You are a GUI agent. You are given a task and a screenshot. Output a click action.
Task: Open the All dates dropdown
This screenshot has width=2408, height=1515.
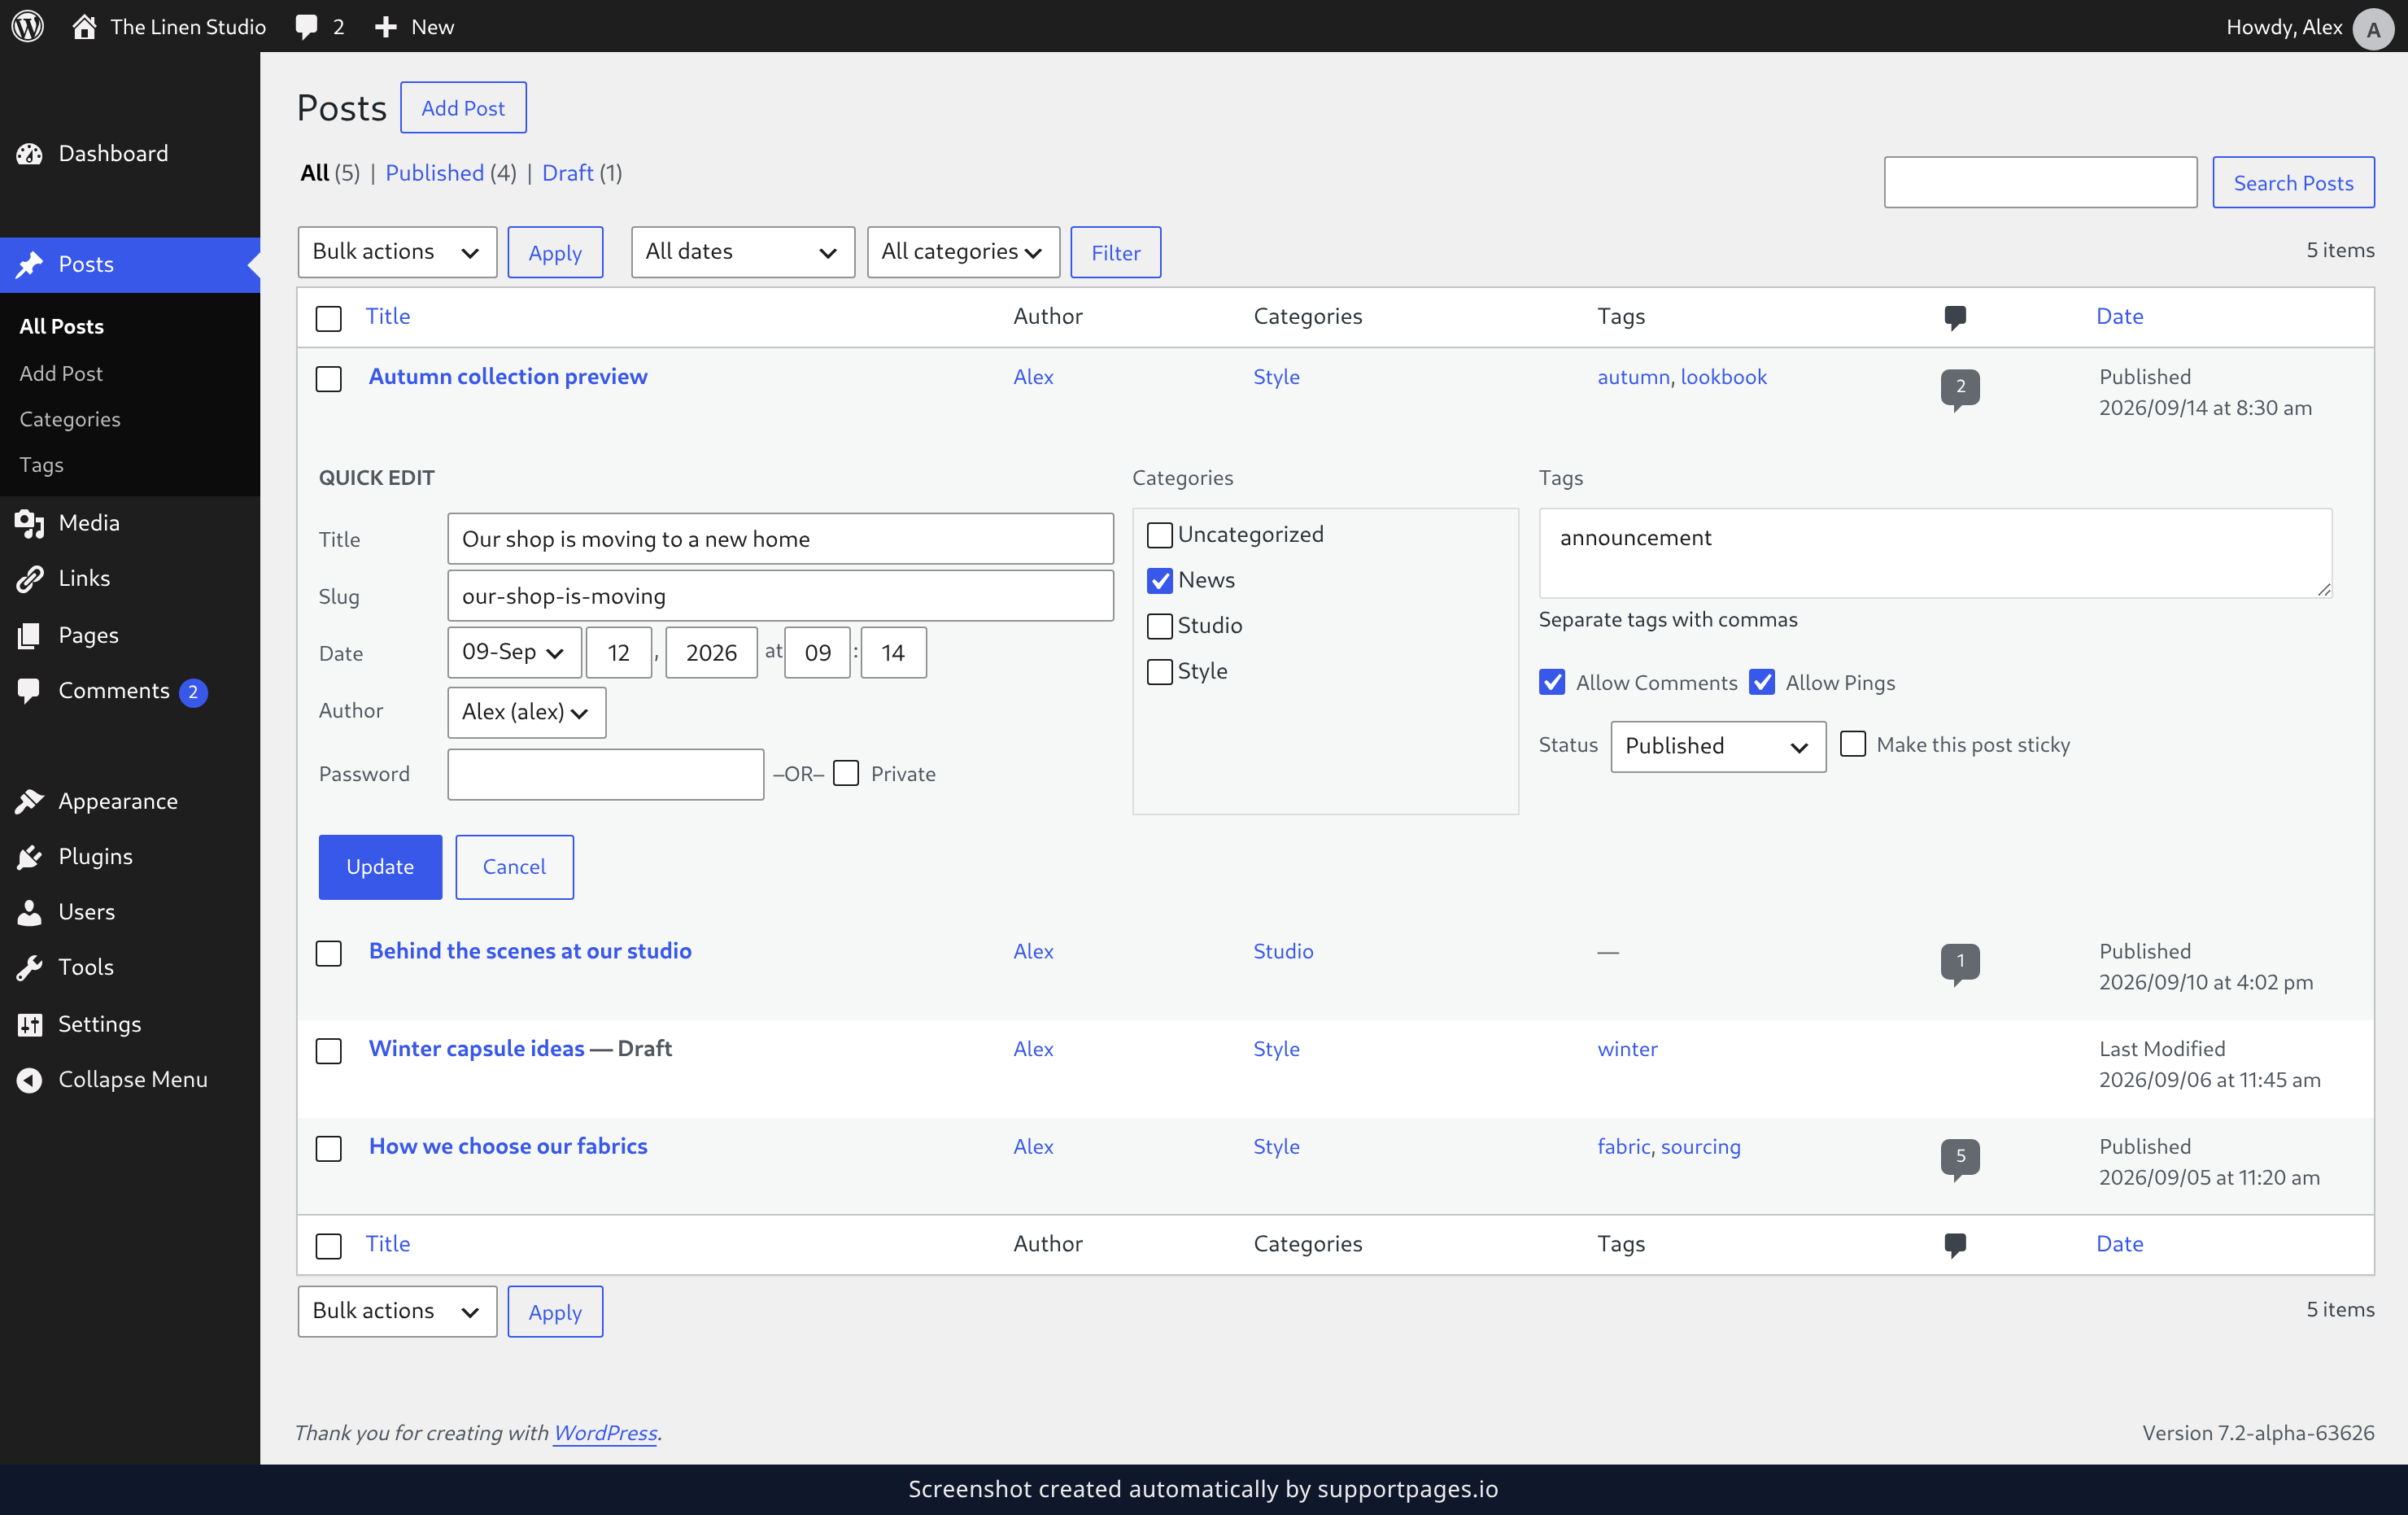pos(743,252)
